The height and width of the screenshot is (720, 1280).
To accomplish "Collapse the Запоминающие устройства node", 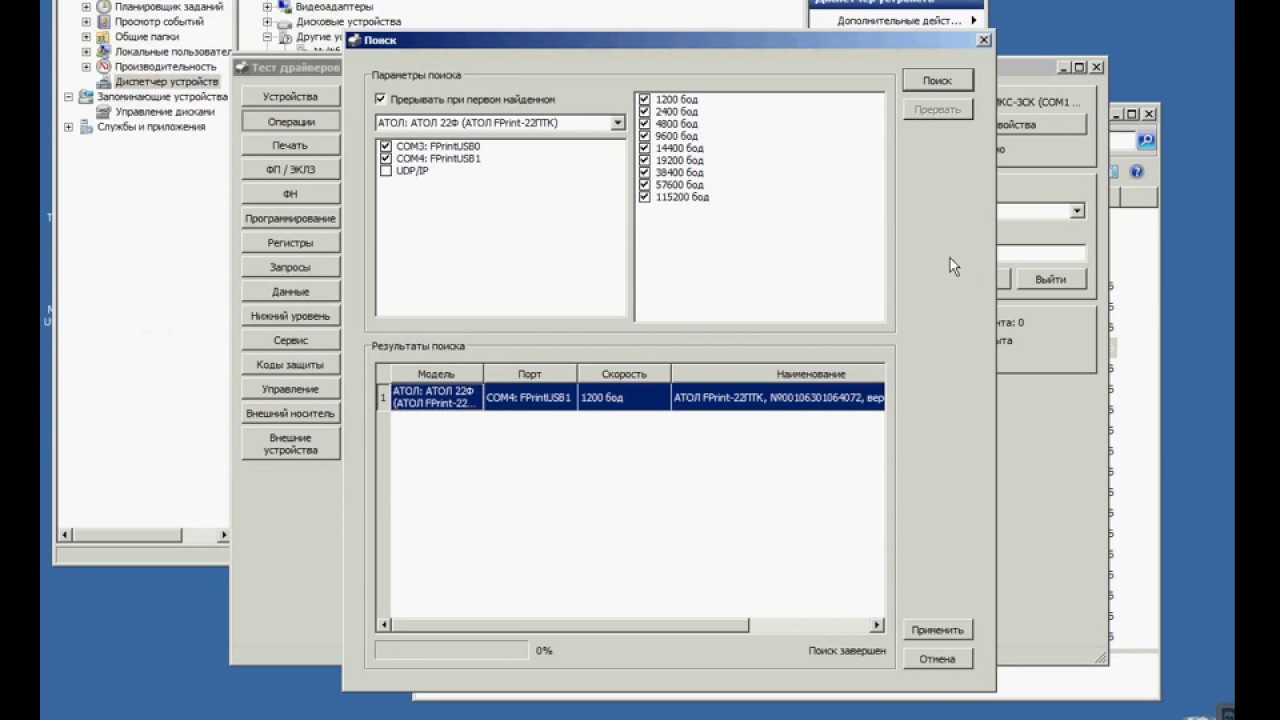I will pos(69,97).
